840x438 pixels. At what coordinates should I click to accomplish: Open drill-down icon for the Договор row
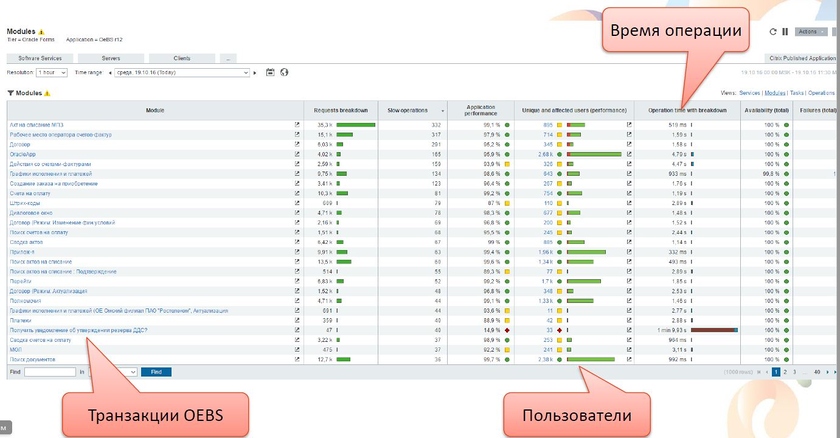tap(297, 144)
